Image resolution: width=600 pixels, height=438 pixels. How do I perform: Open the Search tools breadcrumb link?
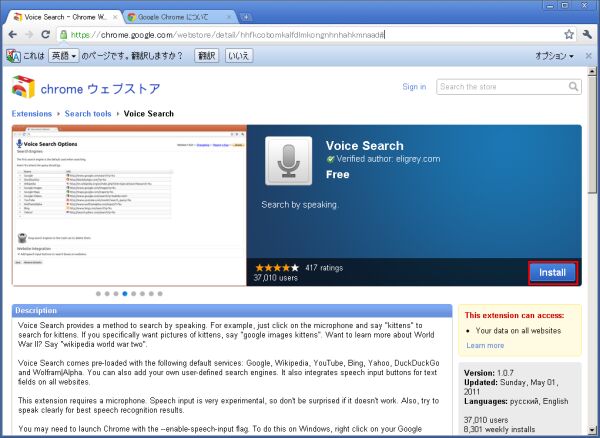click(x=88, y=114)
